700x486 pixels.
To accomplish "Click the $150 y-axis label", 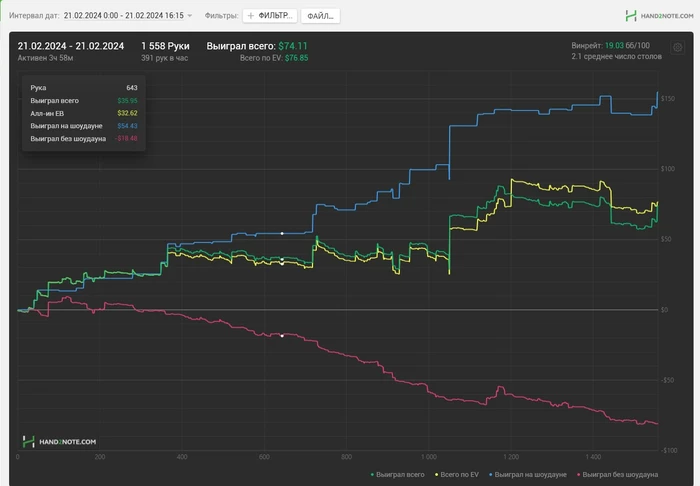I will (668, 99).
